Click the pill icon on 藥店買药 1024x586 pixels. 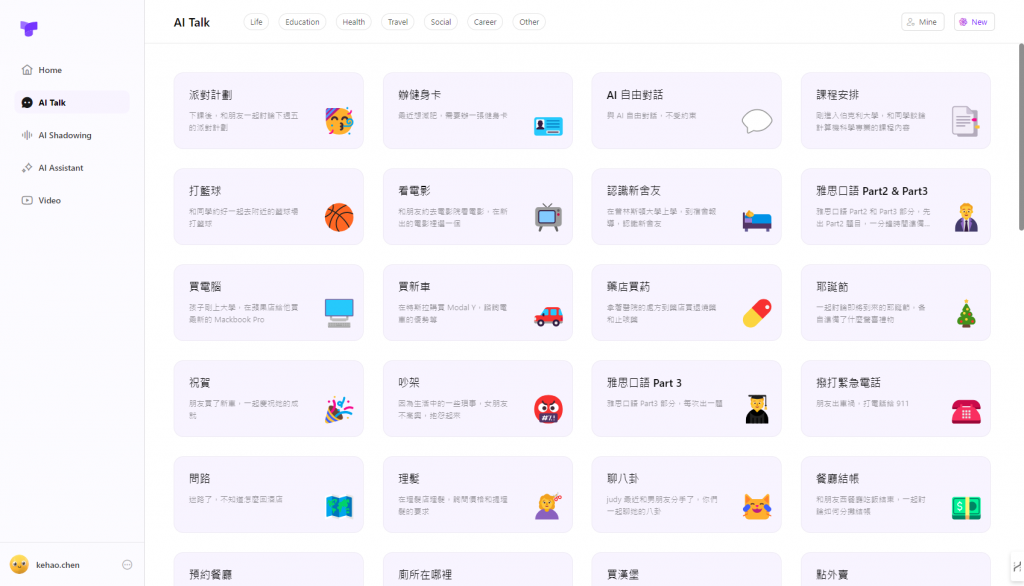(757, 314)
